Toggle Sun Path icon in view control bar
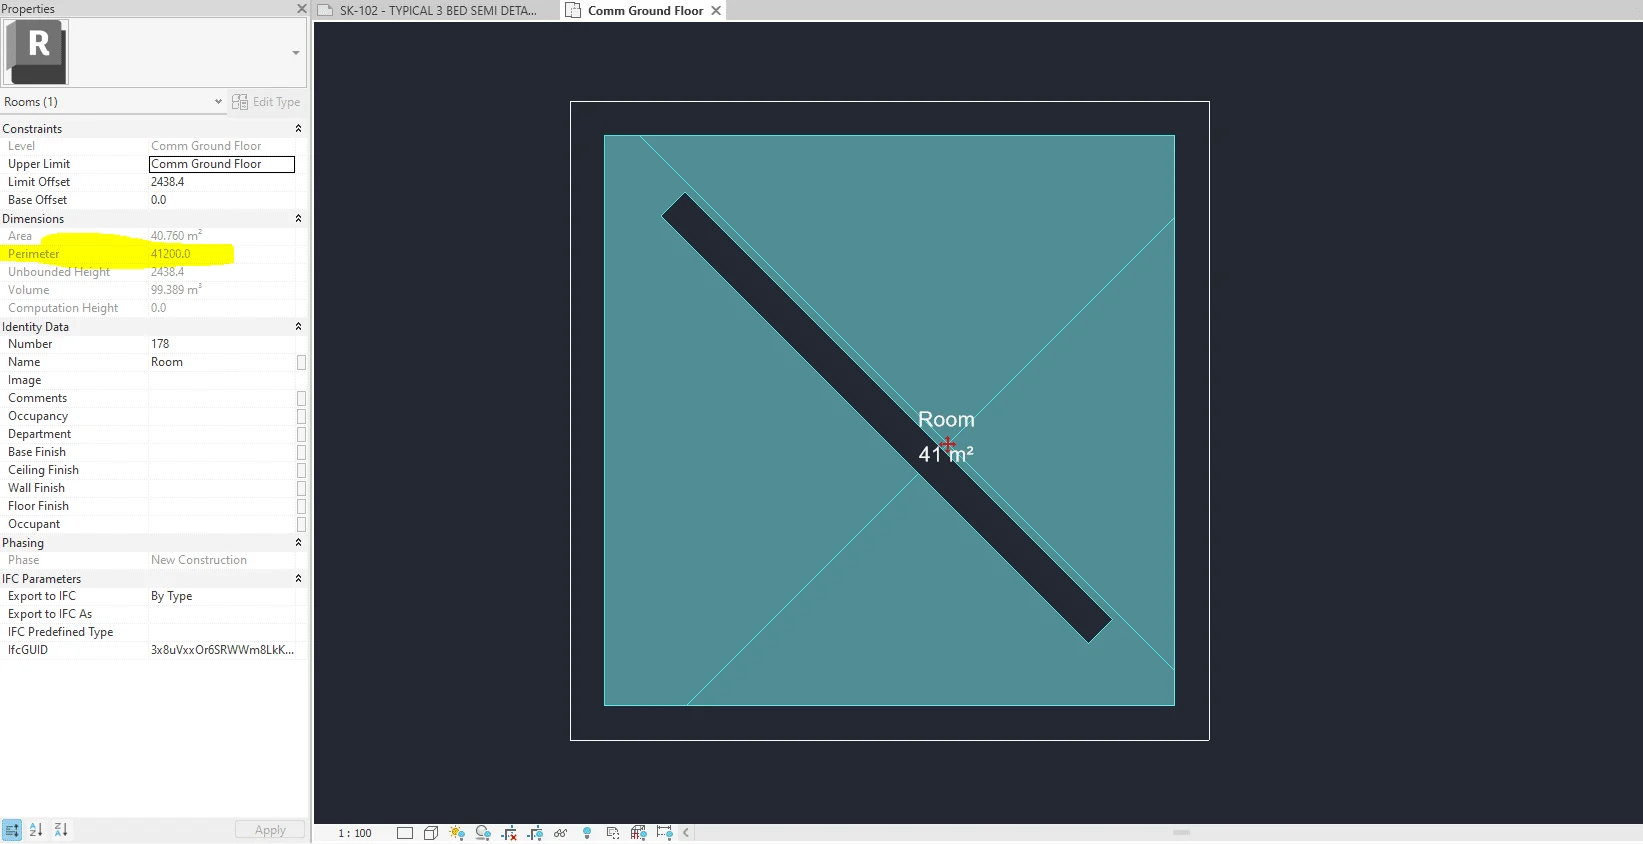Screen dimensions: 1643x844 click(457, 833)
